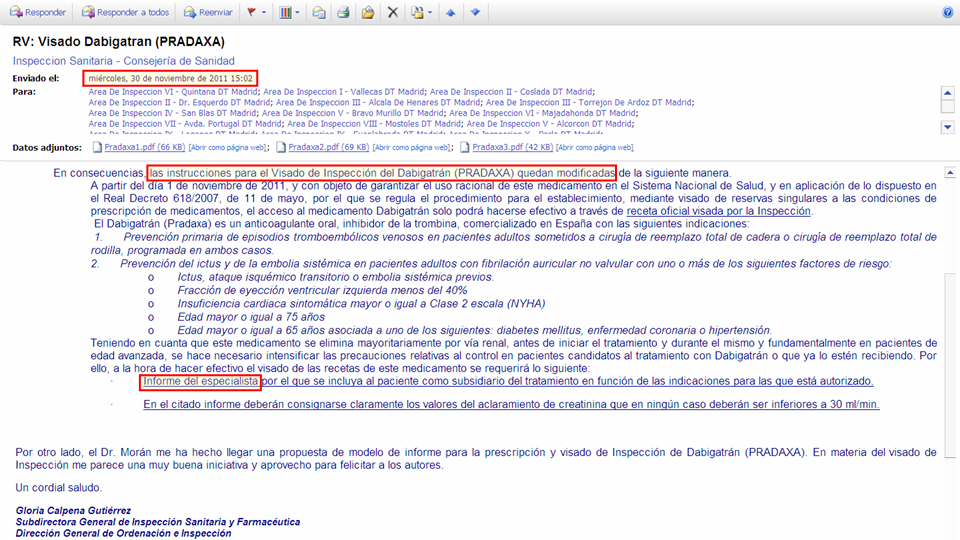Click the recipients list scroll-up arrow

tap(948, 93)
